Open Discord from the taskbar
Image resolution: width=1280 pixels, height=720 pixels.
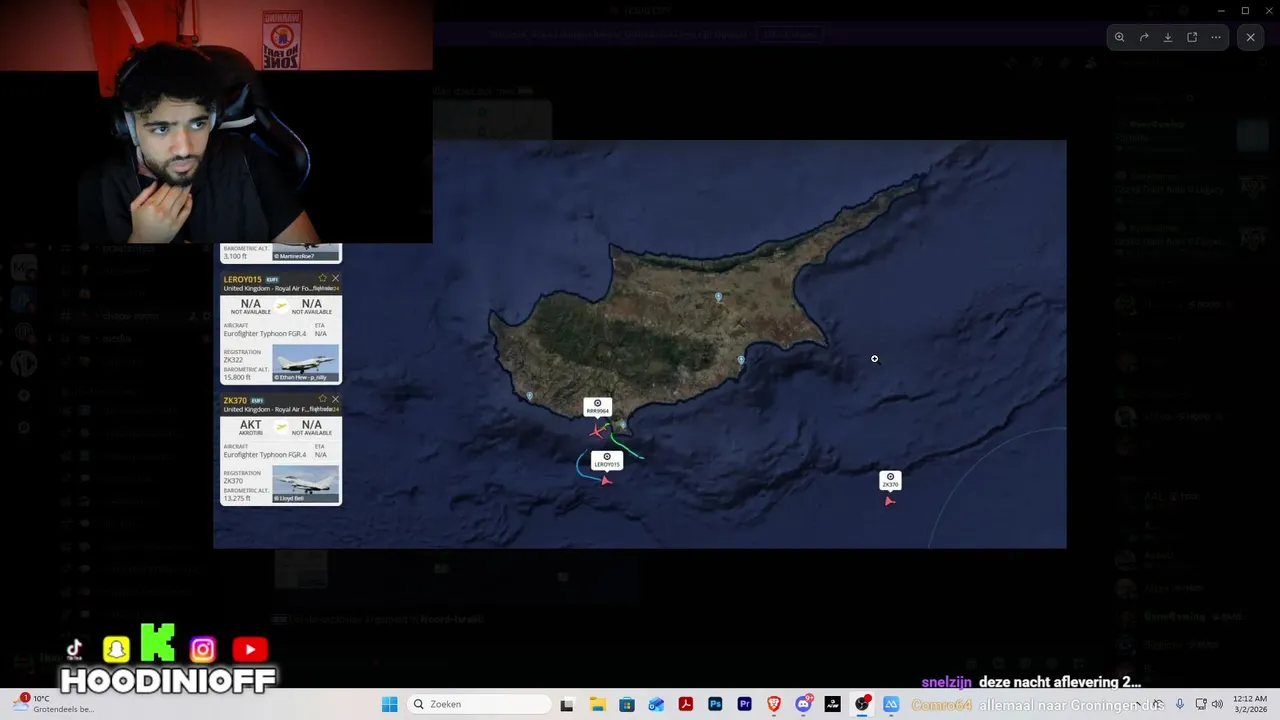[x=803, y=704]
